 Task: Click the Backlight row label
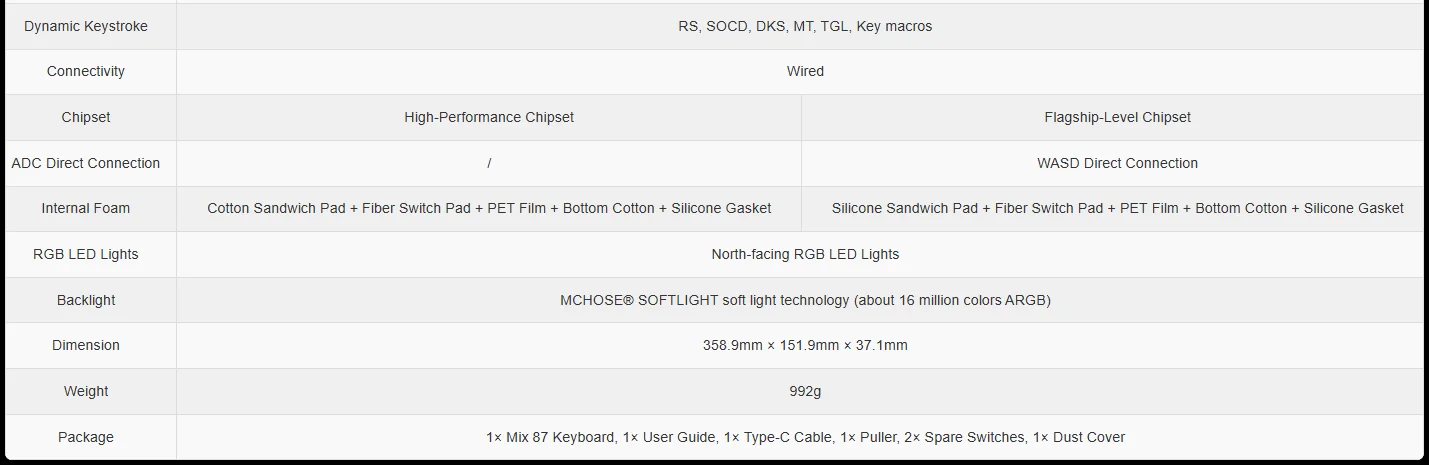pos(86,300)
